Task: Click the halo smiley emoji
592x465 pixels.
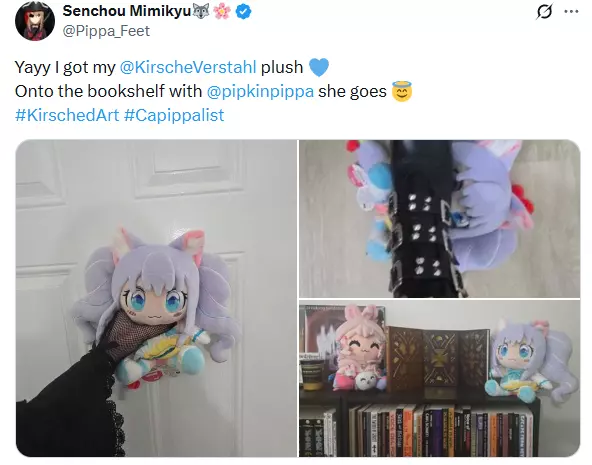Action: (402, 91)
